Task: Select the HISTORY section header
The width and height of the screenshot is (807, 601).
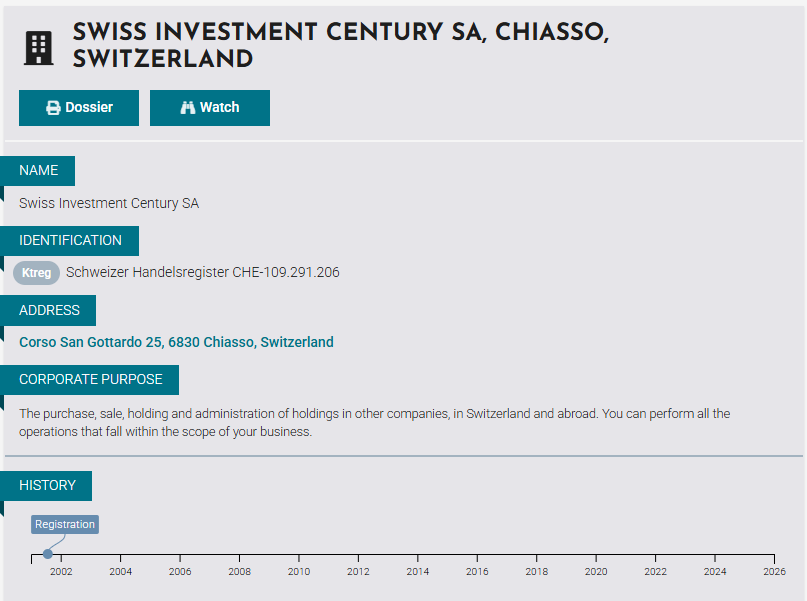Action: (47, 486)
